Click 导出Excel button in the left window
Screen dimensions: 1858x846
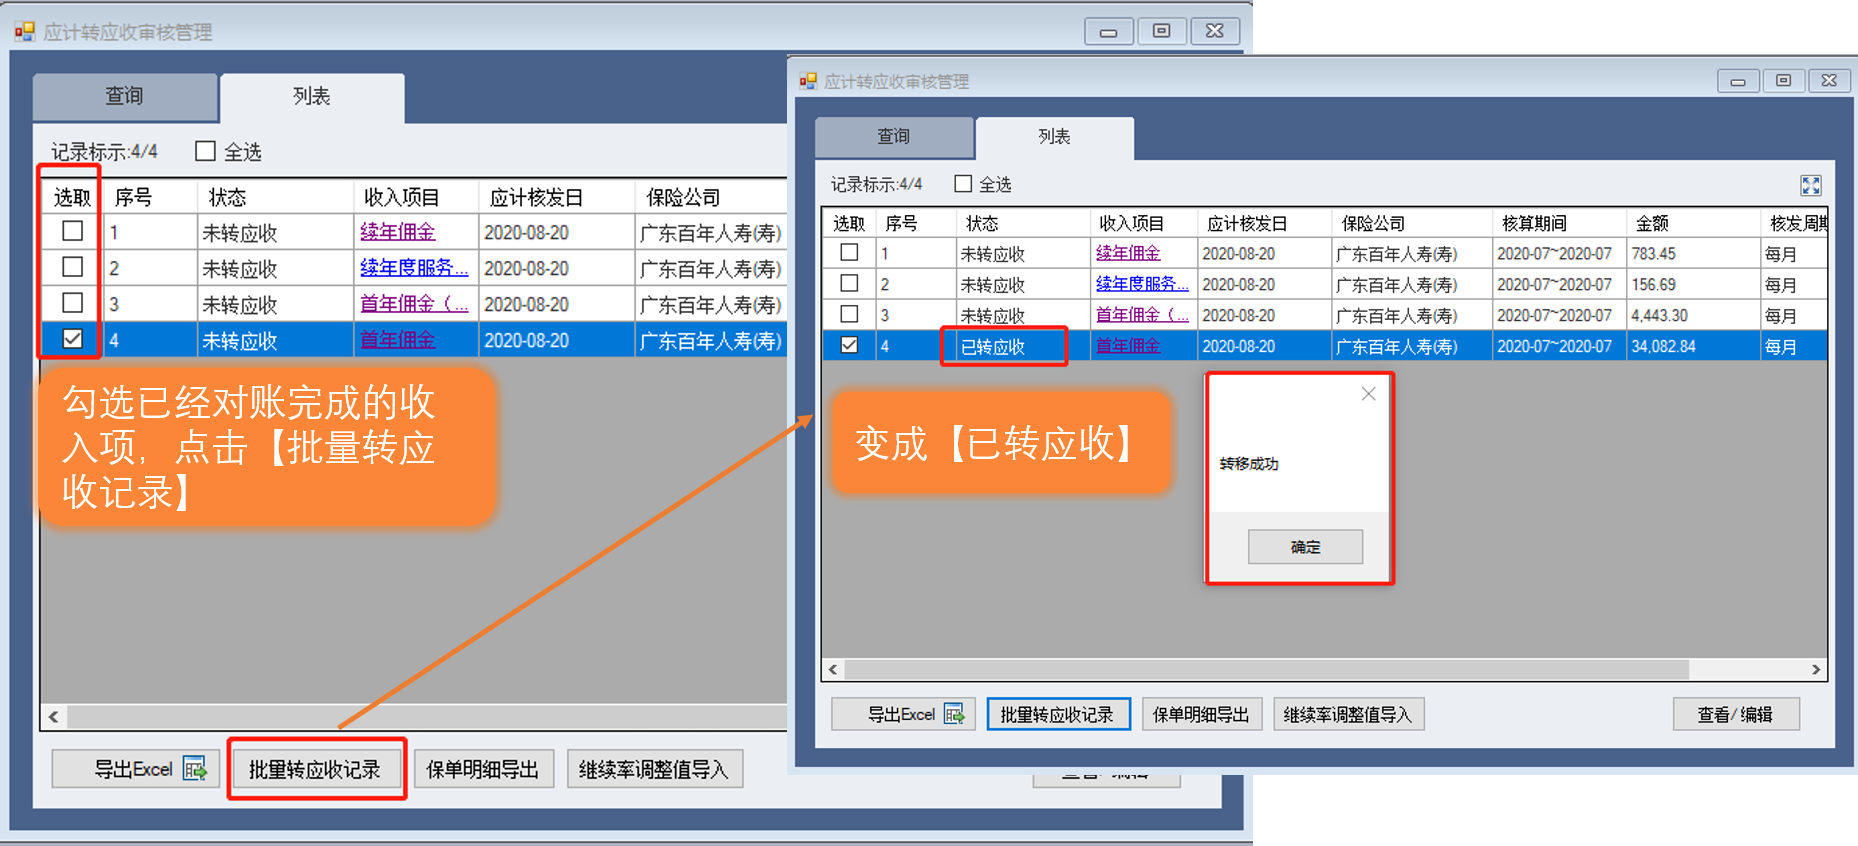pyautogui.click(x=136, y=769)
